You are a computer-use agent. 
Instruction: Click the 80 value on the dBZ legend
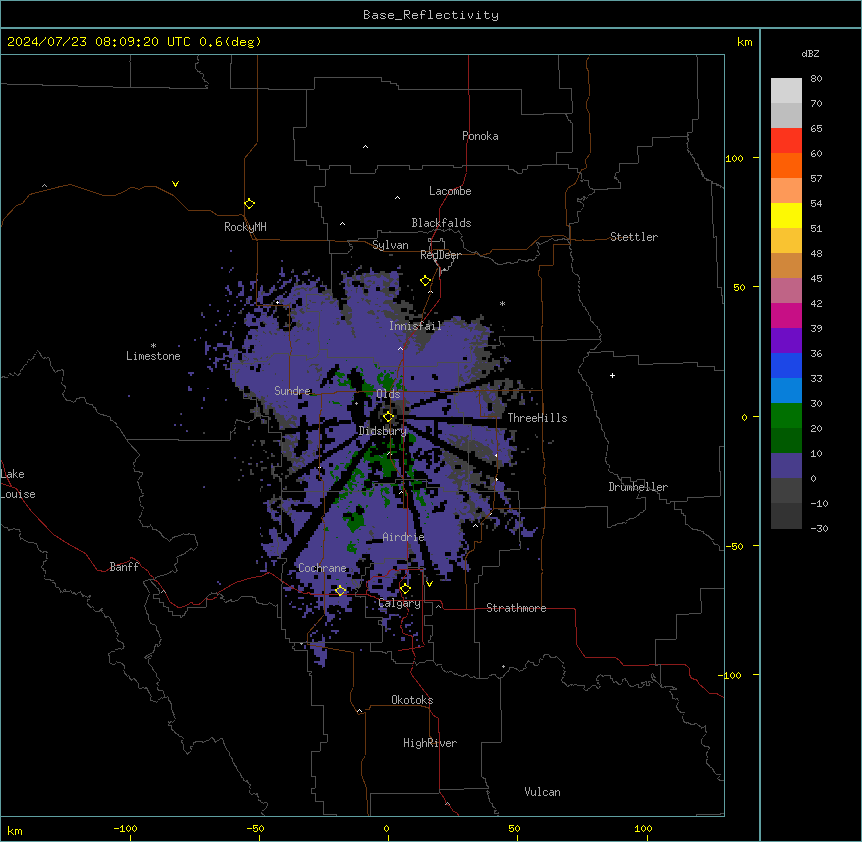(x=816, y=79)
